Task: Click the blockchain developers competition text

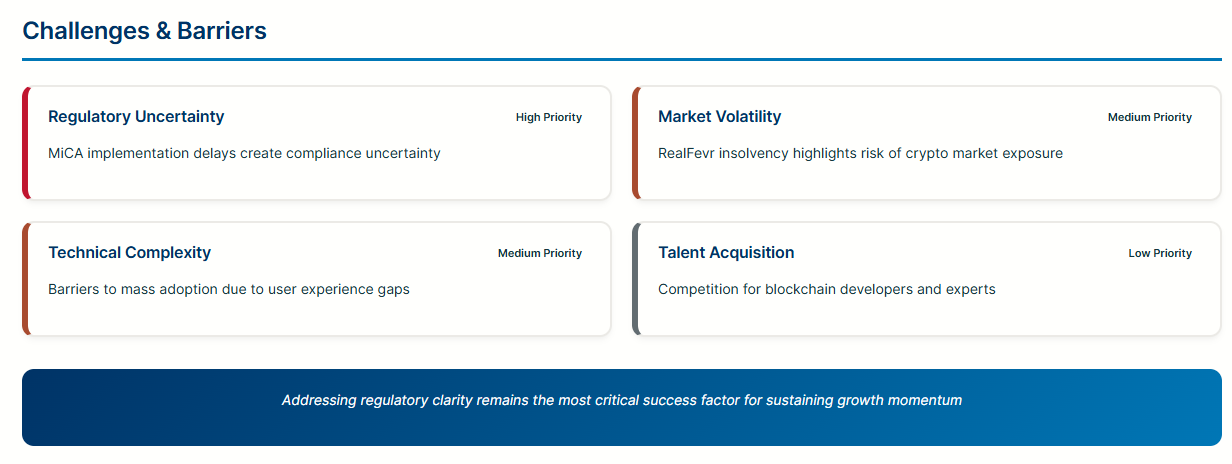Action: pyautogui.click(x=826, y=290)
